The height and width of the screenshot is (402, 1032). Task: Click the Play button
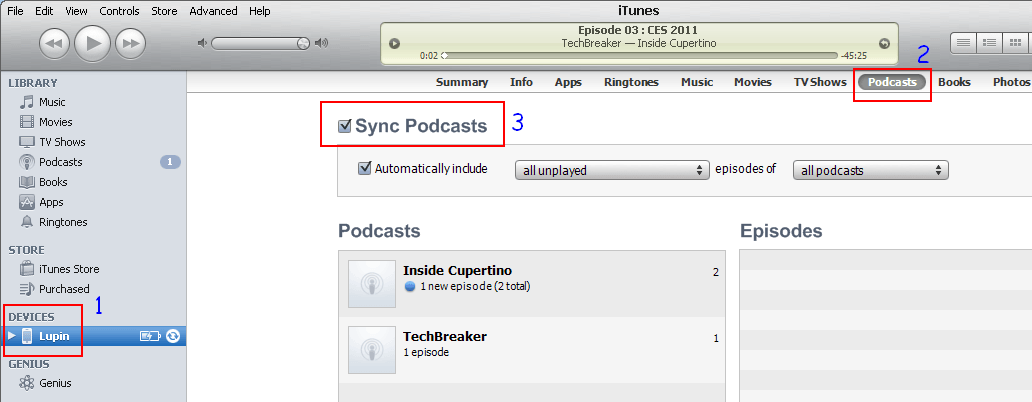point(93,42)
